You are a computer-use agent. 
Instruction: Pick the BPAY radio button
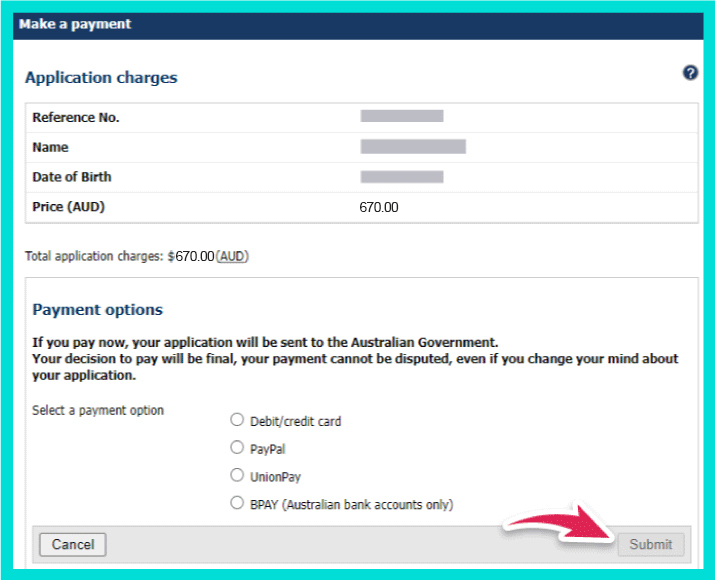(x=237, y=503)
